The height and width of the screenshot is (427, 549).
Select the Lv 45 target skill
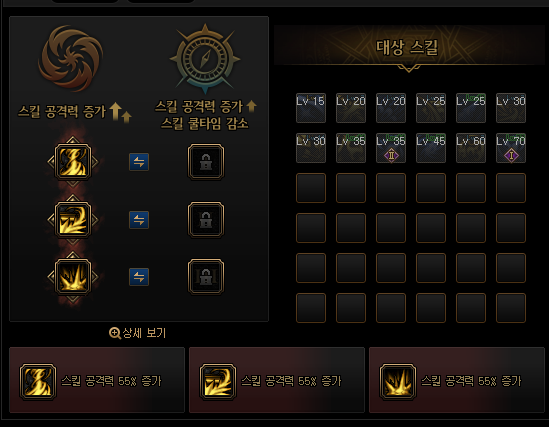[x=431, y=148]
